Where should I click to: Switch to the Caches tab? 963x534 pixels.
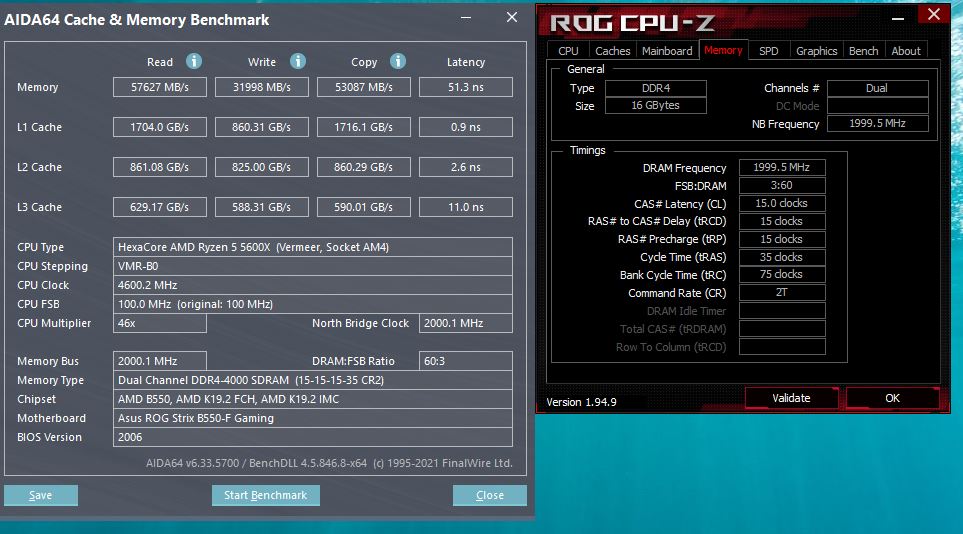point(612,51)
